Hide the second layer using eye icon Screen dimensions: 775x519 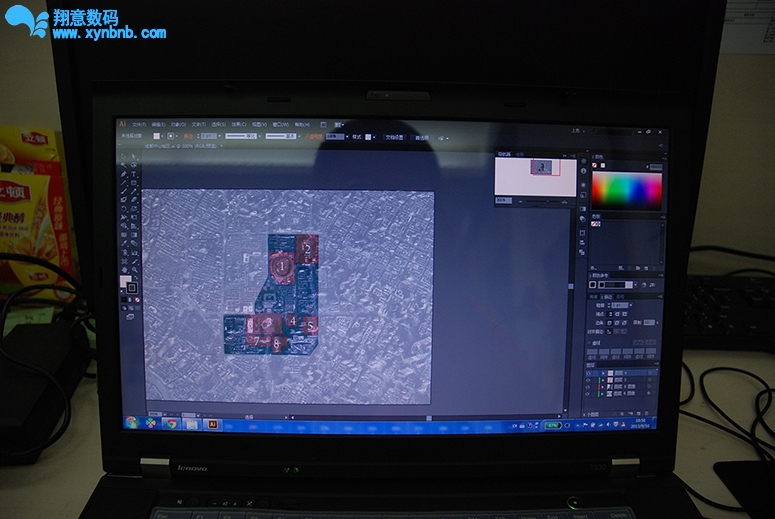pos(588,380)
